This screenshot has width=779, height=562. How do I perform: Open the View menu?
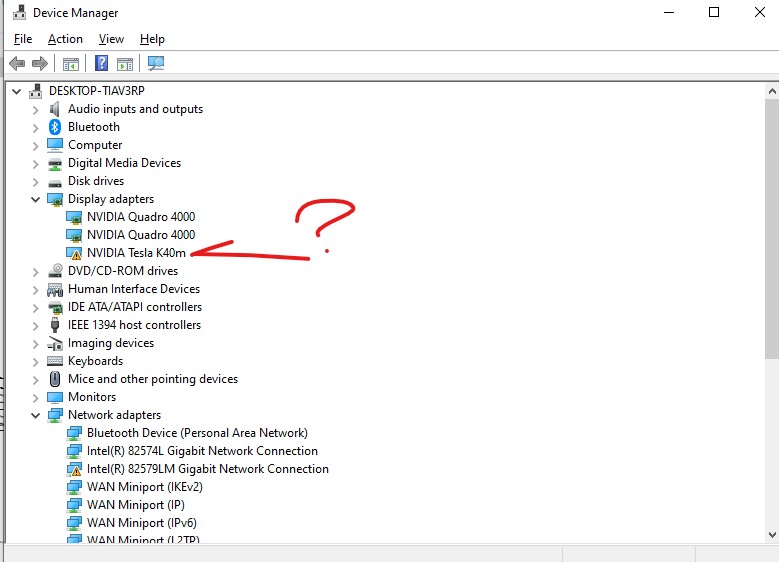pyautogui.click(x=111, y=39)
